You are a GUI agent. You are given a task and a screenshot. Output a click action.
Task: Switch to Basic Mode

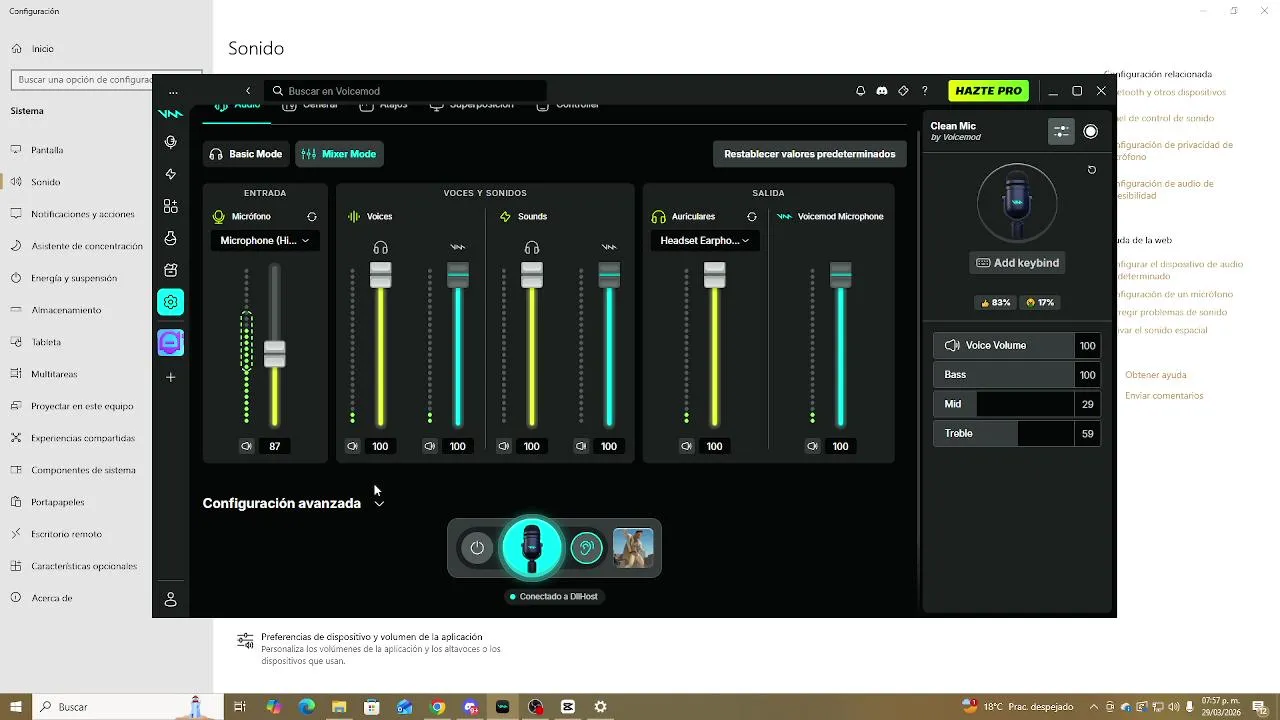pyautogui.click(x=246, y=154)
